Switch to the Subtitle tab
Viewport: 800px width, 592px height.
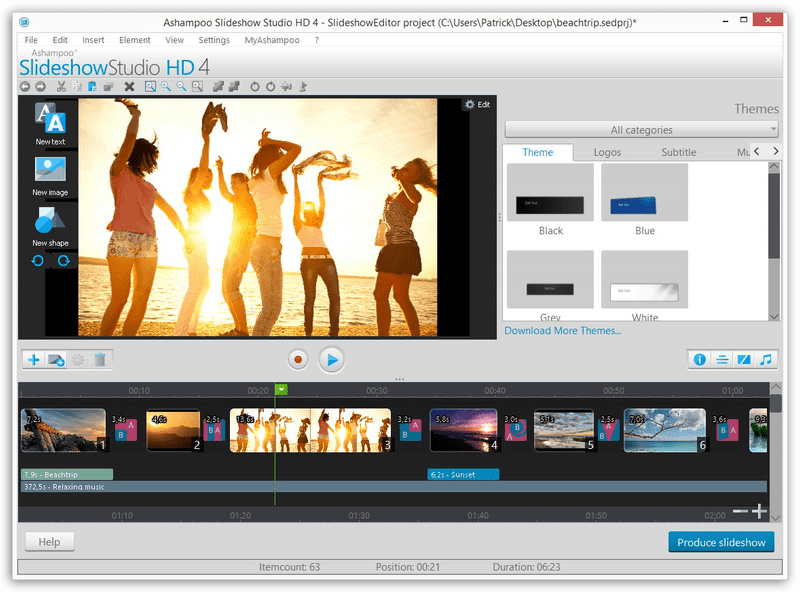(x=679, y=152)
